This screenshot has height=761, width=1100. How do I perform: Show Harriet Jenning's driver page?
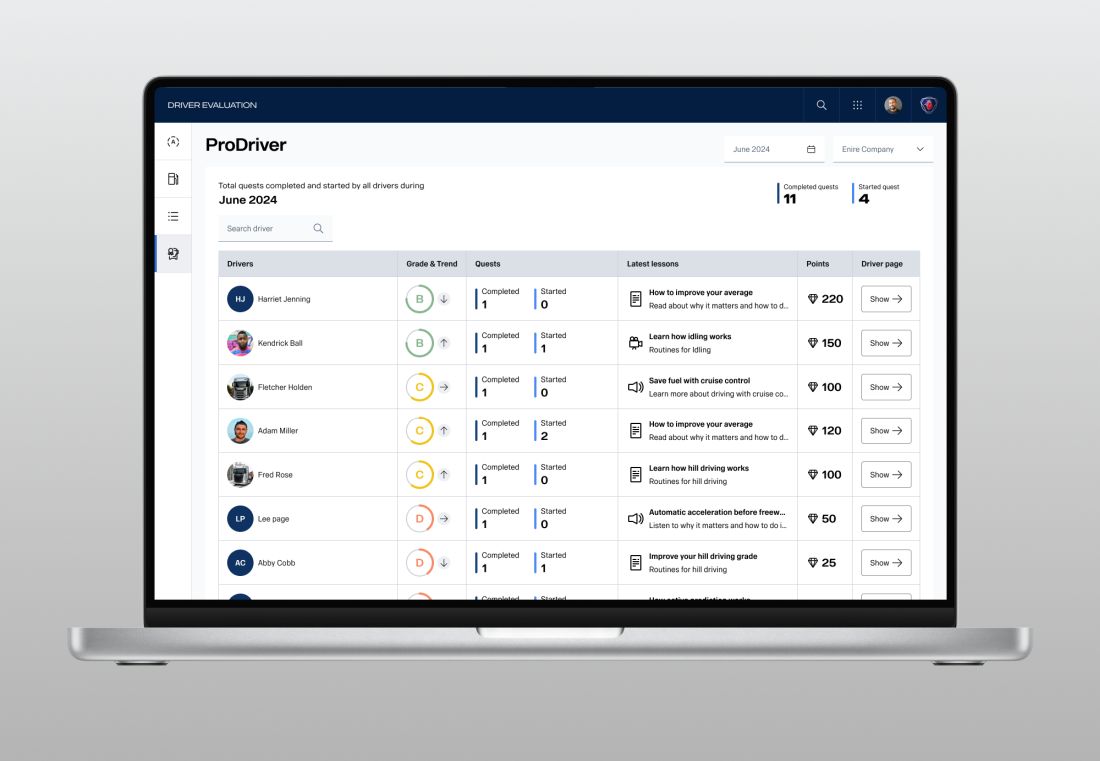(886, 299)
